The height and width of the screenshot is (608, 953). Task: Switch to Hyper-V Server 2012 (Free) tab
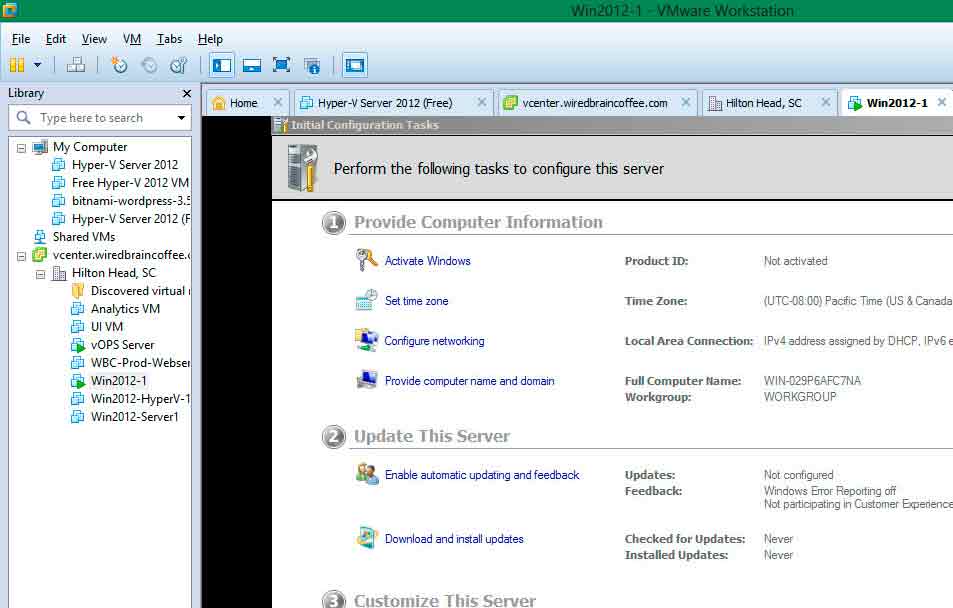pos(385,103)
